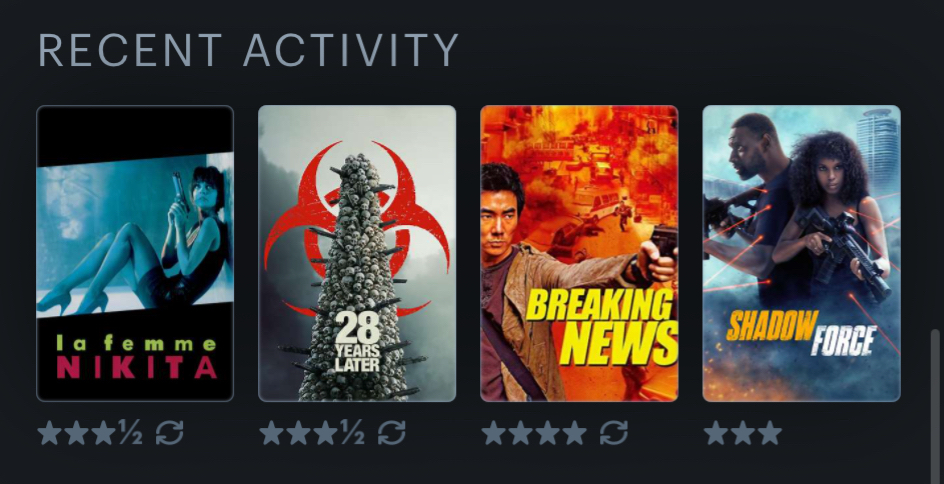Click the first star under La Femme Nikita
The image size is (944, 484).
(x=50, y=433)
